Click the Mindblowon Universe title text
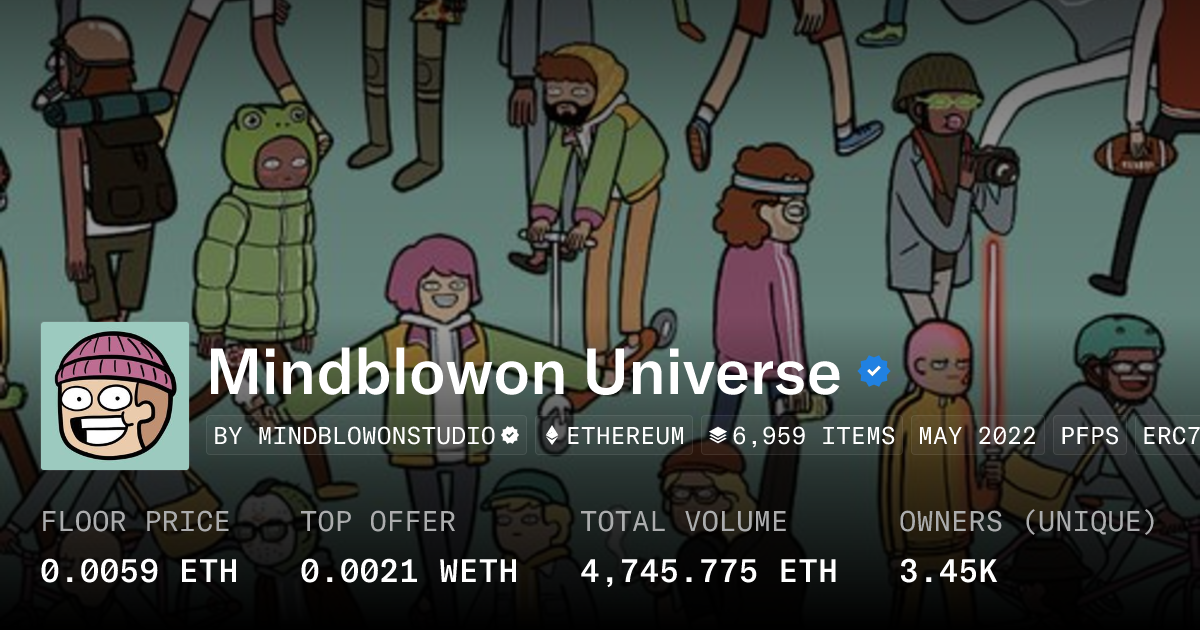The image size is (1200, 630). click(x=524, y=373)
